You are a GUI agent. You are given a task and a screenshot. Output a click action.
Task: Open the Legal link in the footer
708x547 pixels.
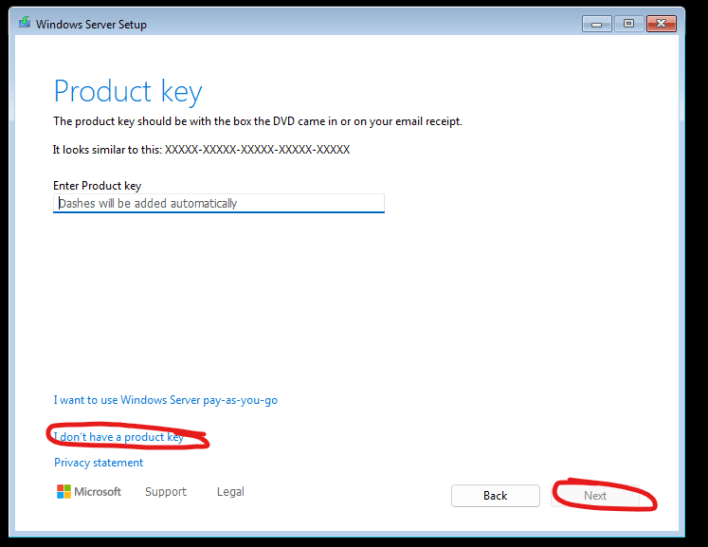230,491
